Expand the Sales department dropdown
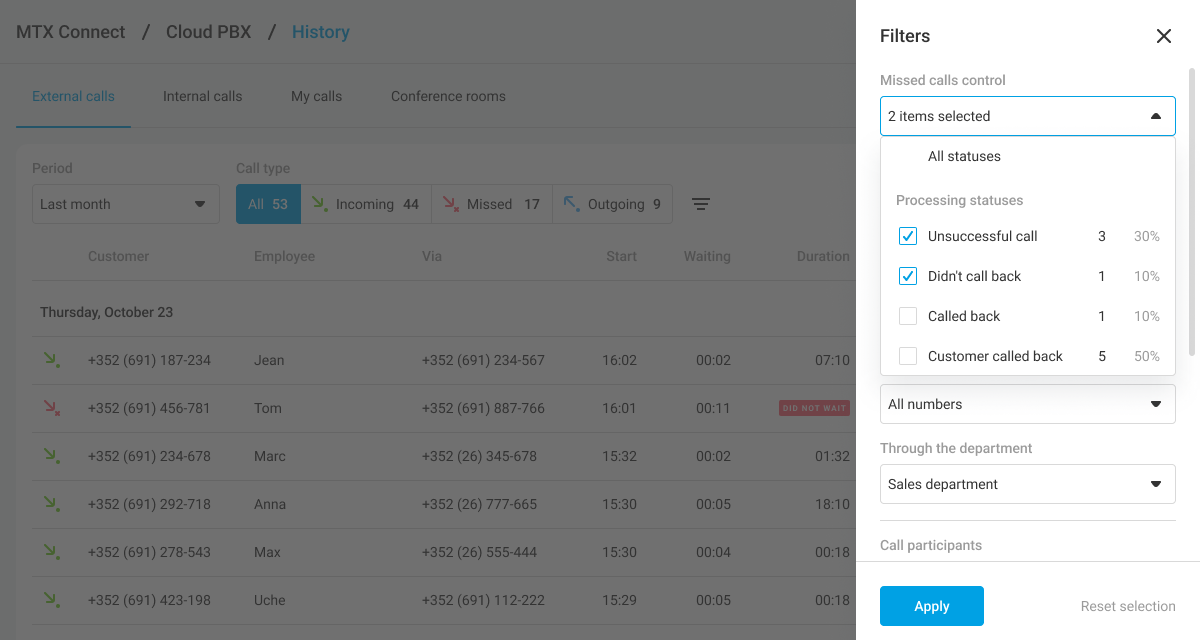1200x640 pixels. coord(1027,484)
